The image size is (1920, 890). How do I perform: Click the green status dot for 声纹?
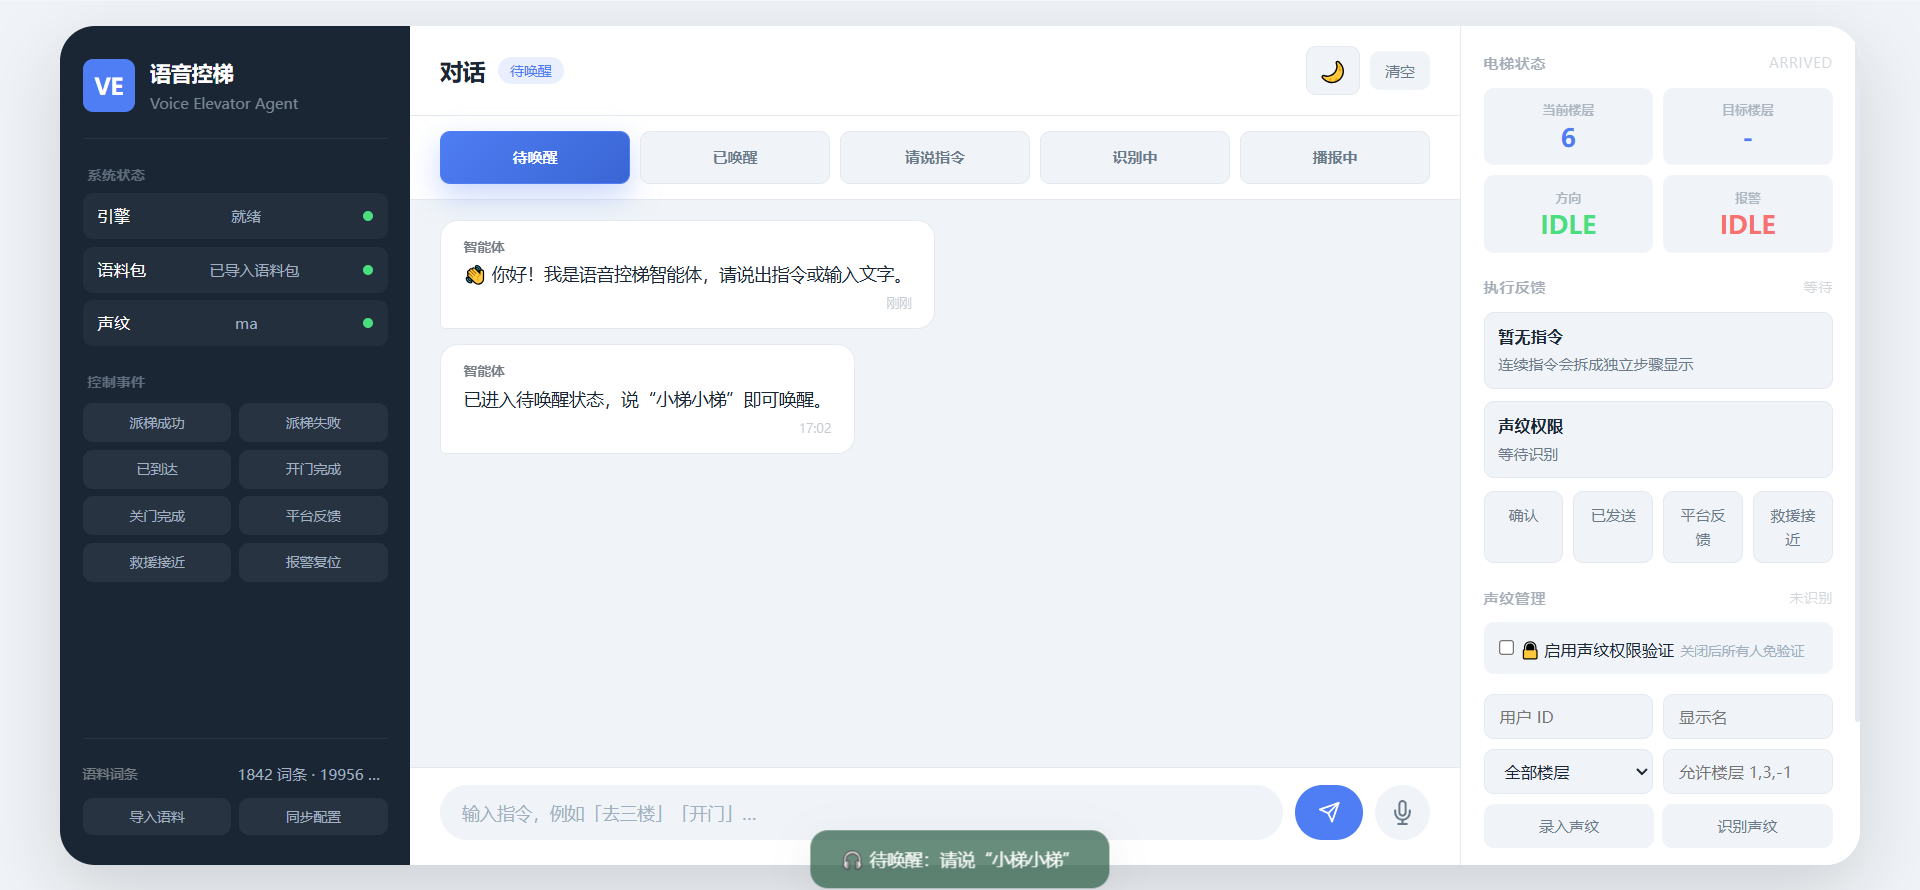pyautogui.click(x=368, y=323)
